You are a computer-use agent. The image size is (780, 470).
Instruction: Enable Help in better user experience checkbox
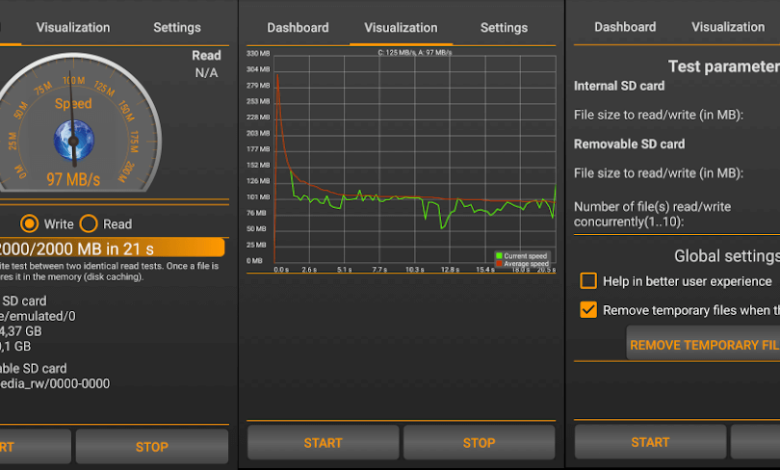(589, 281)
